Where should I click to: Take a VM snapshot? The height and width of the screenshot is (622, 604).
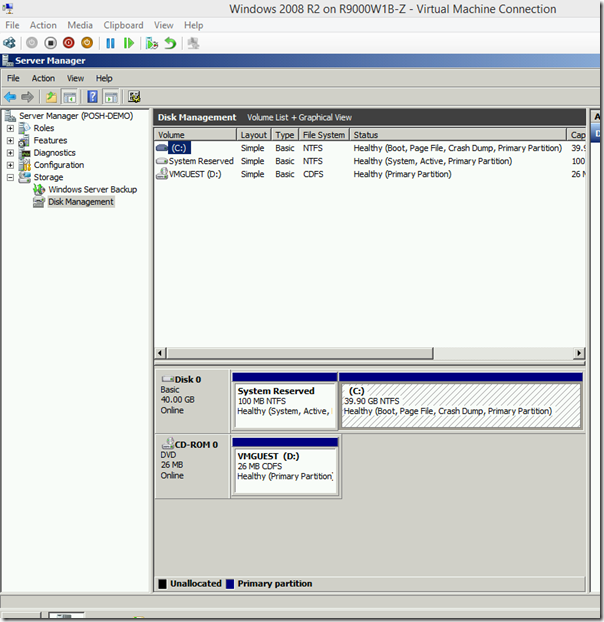pos(151,43)
